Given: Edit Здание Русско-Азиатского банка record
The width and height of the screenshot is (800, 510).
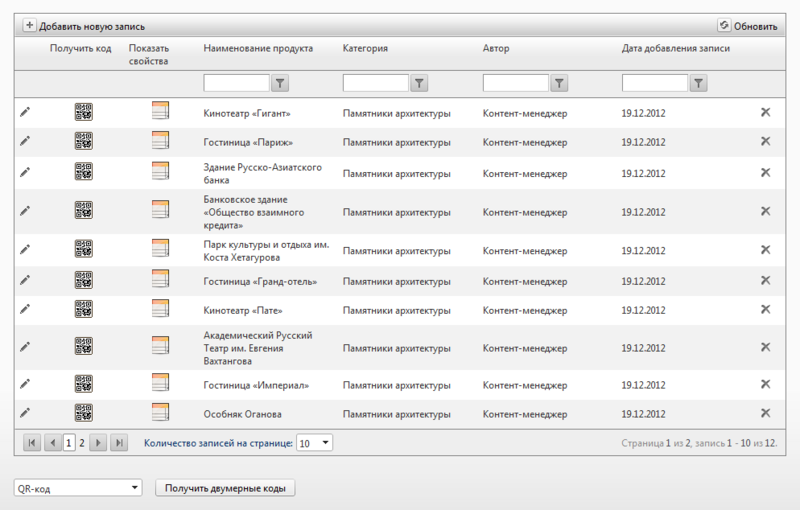Looking at the screenshot, I should click(x=25, y=172).
